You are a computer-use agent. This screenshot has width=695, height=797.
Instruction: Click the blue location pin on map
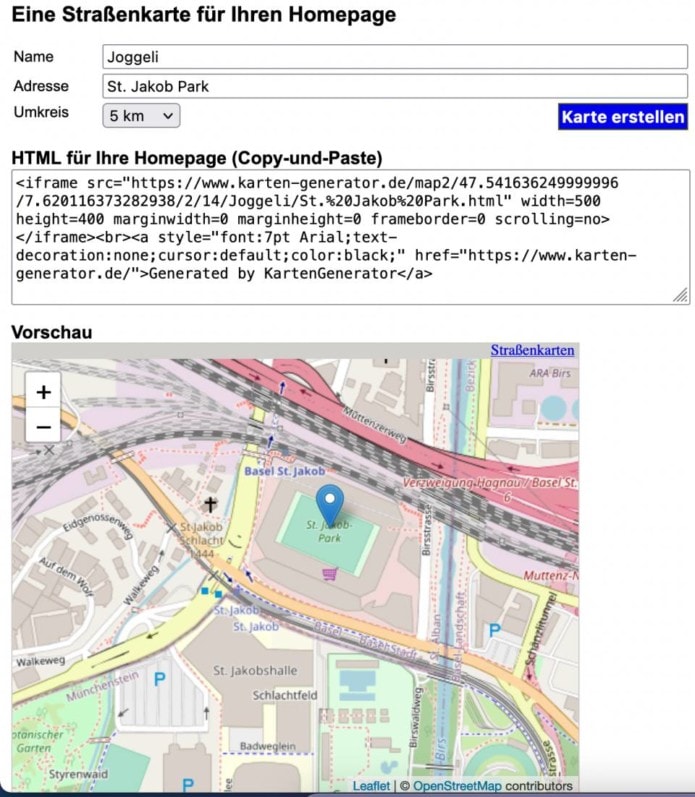click(x=329, y=503)
